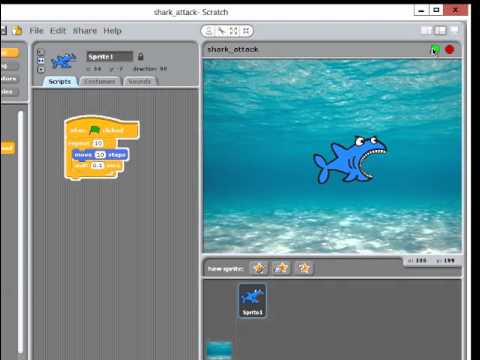Click the sprite direction readout
Viewport: 480px width, 360px height.
150,69
